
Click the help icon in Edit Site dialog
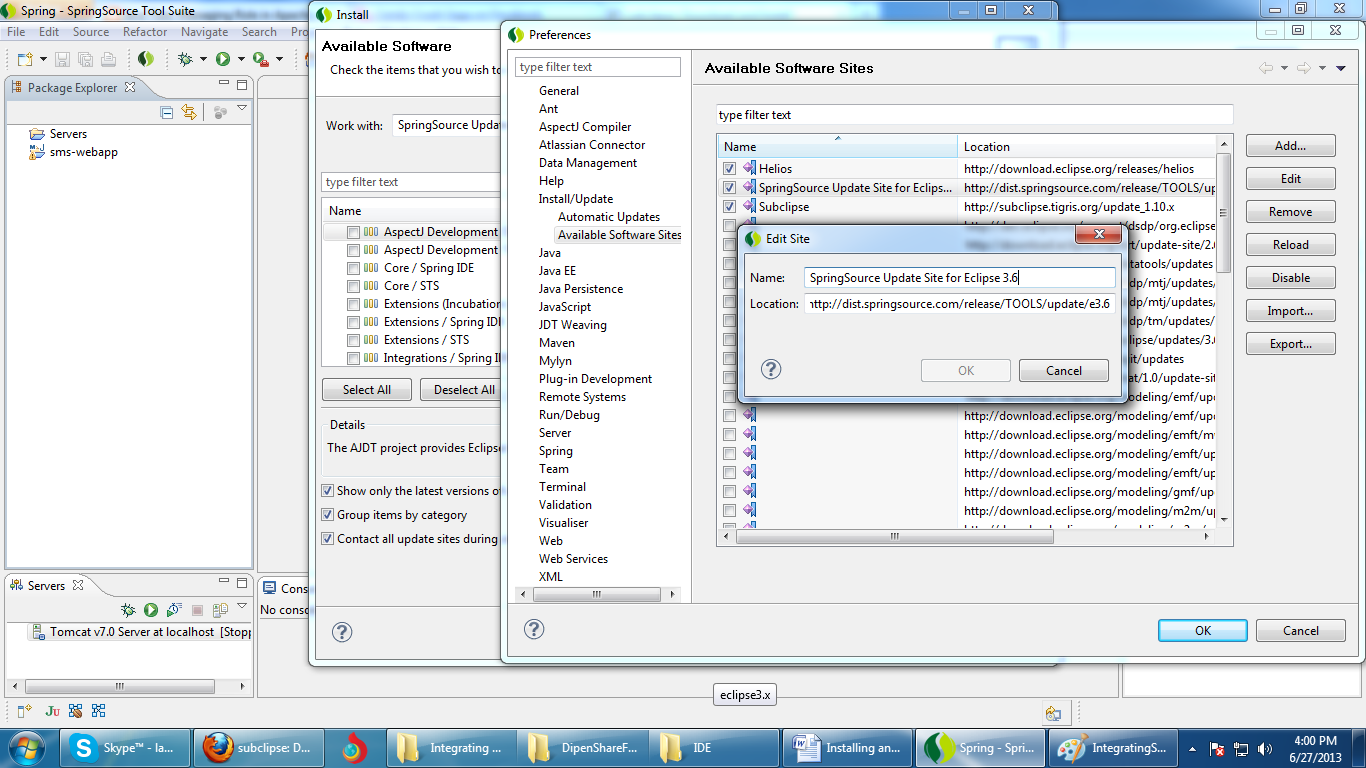(771, 370)
